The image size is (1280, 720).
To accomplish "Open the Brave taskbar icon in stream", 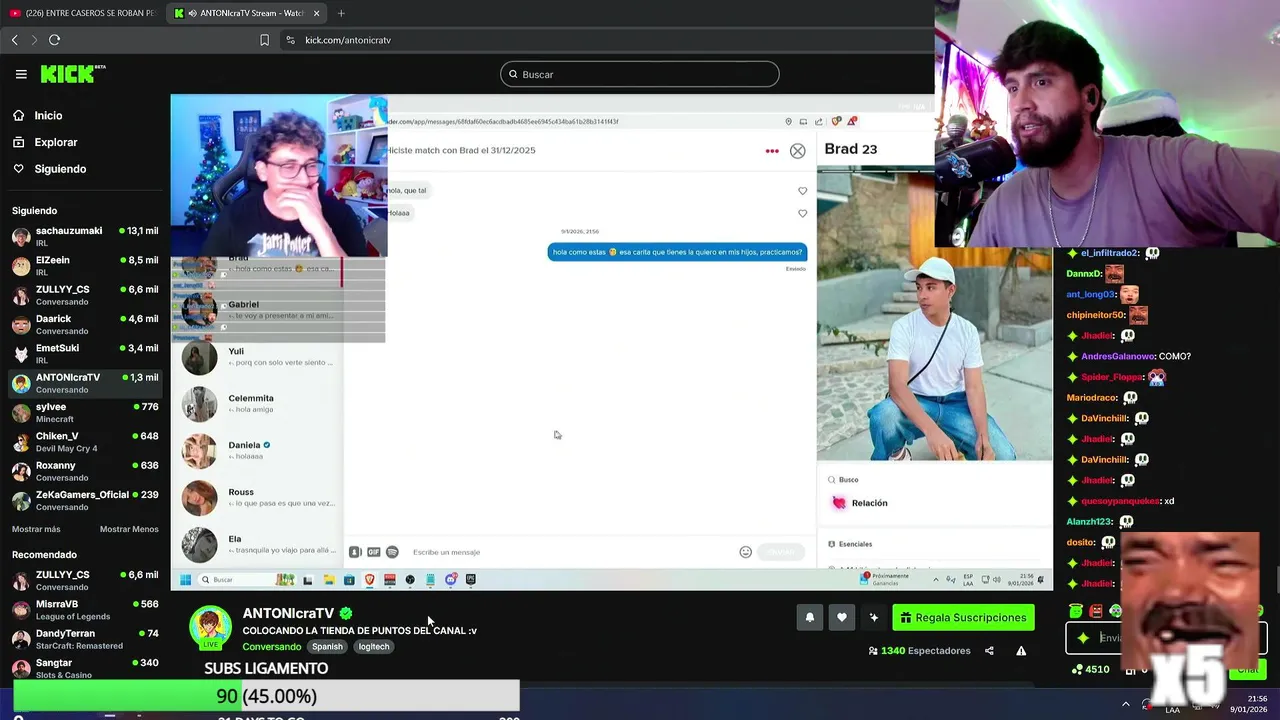I will tap(369, 580).
